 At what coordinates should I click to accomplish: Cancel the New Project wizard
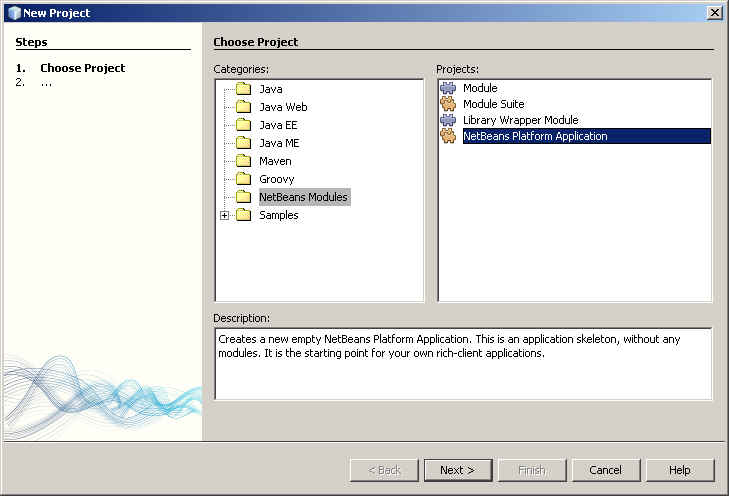[x=605, y=470]
